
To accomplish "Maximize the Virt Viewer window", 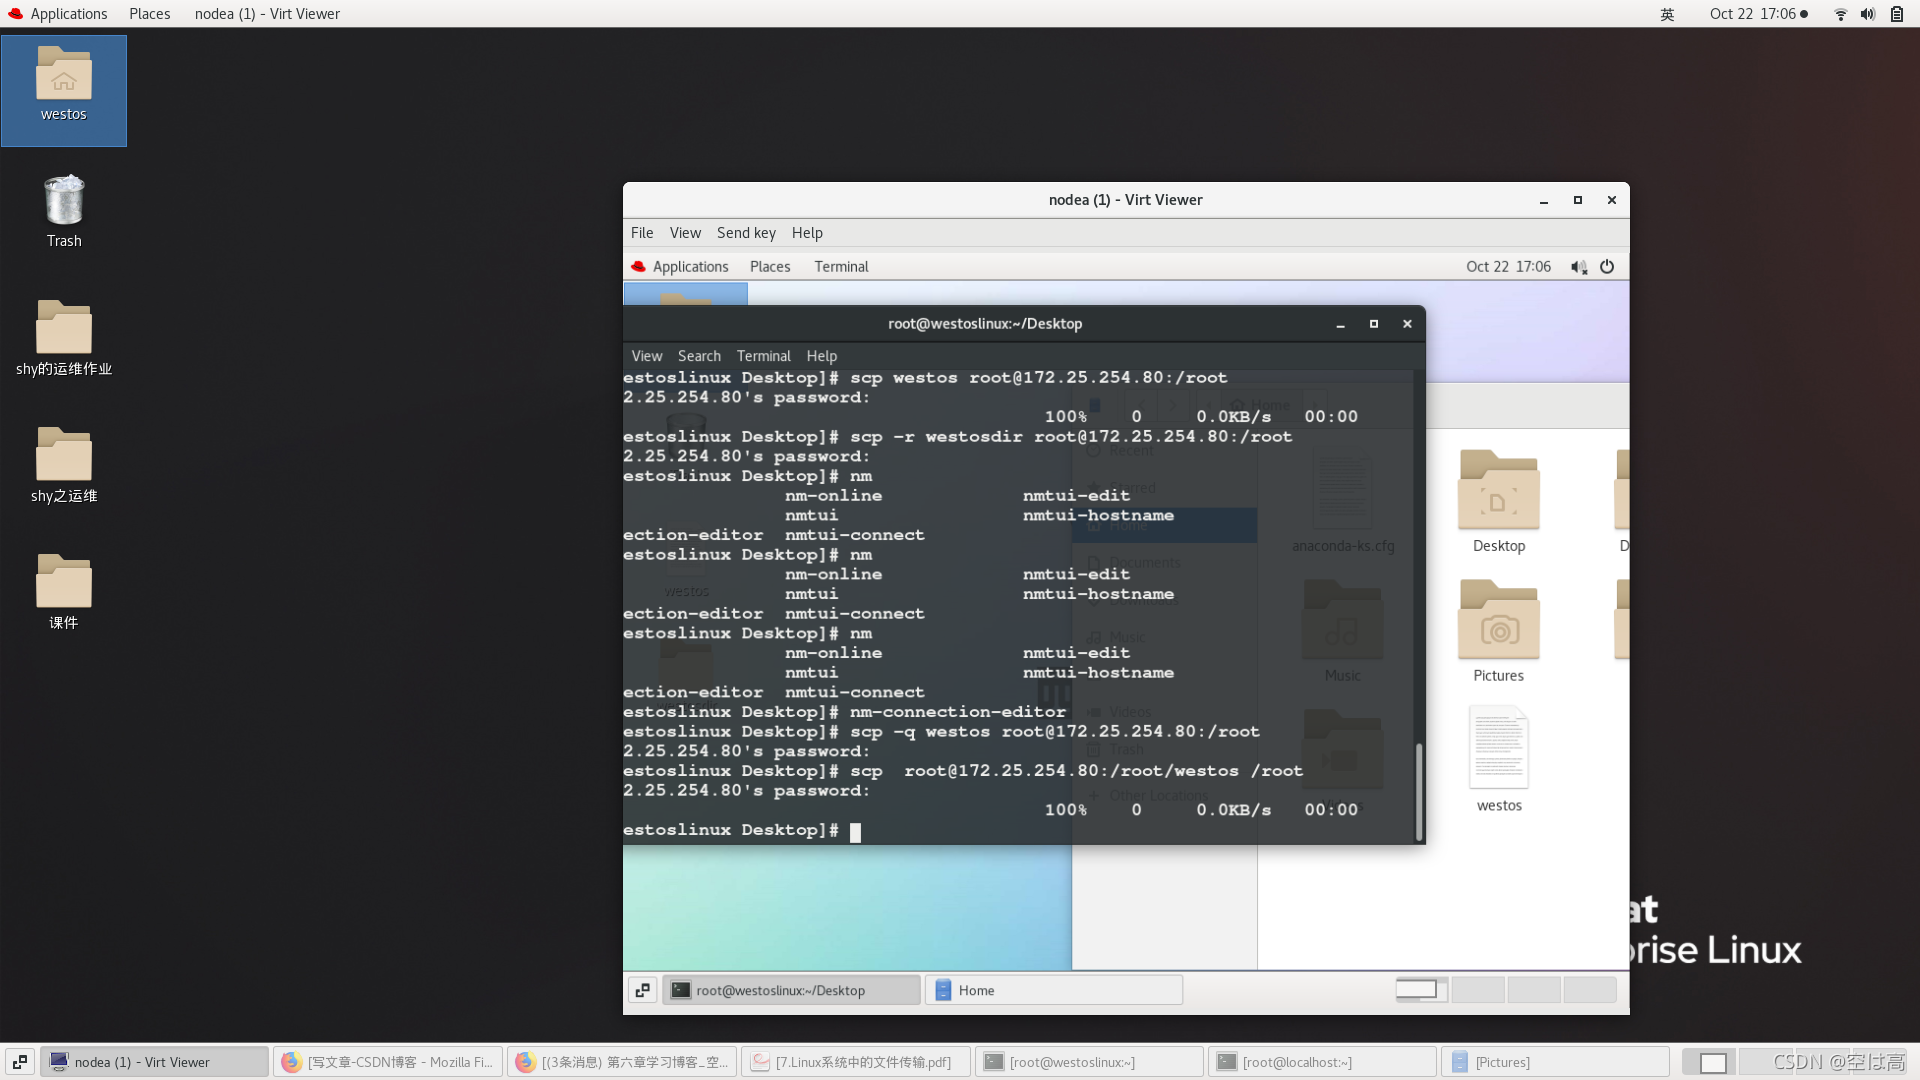I will tap(1578, 201).
